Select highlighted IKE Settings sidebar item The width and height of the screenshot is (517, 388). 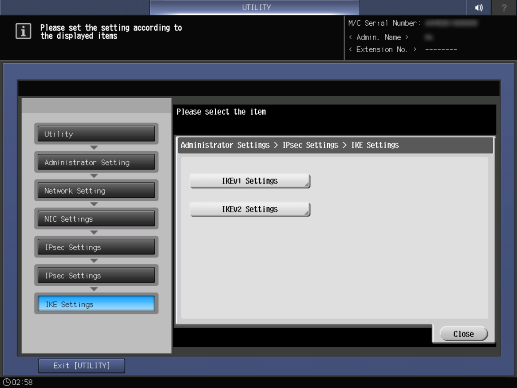tap(96, 304)
